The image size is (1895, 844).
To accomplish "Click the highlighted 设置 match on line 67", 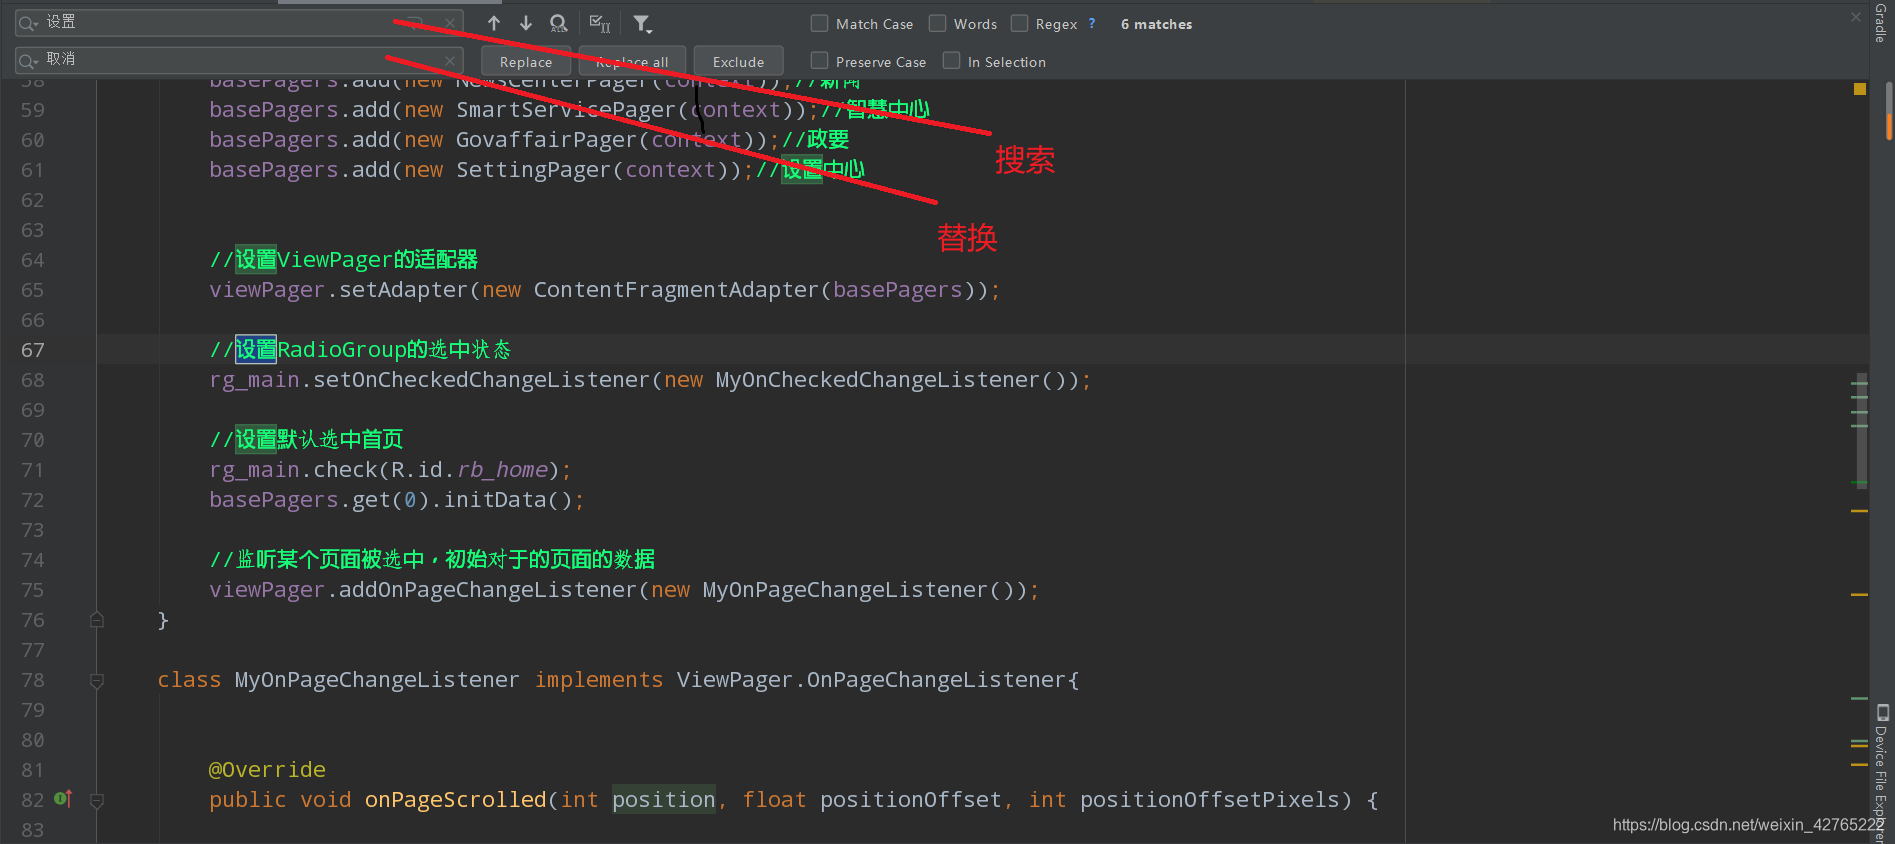I will (256, 350).
